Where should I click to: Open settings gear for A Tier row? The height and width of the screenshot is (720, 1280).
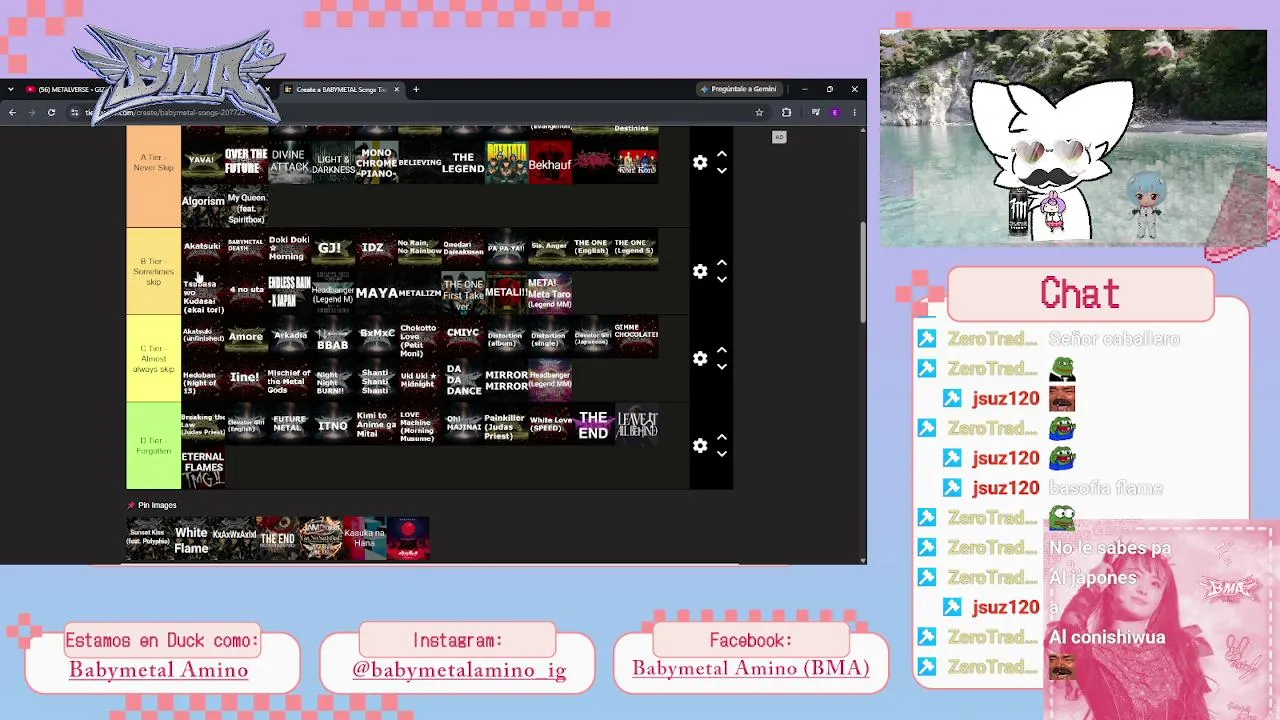(700, 162)
